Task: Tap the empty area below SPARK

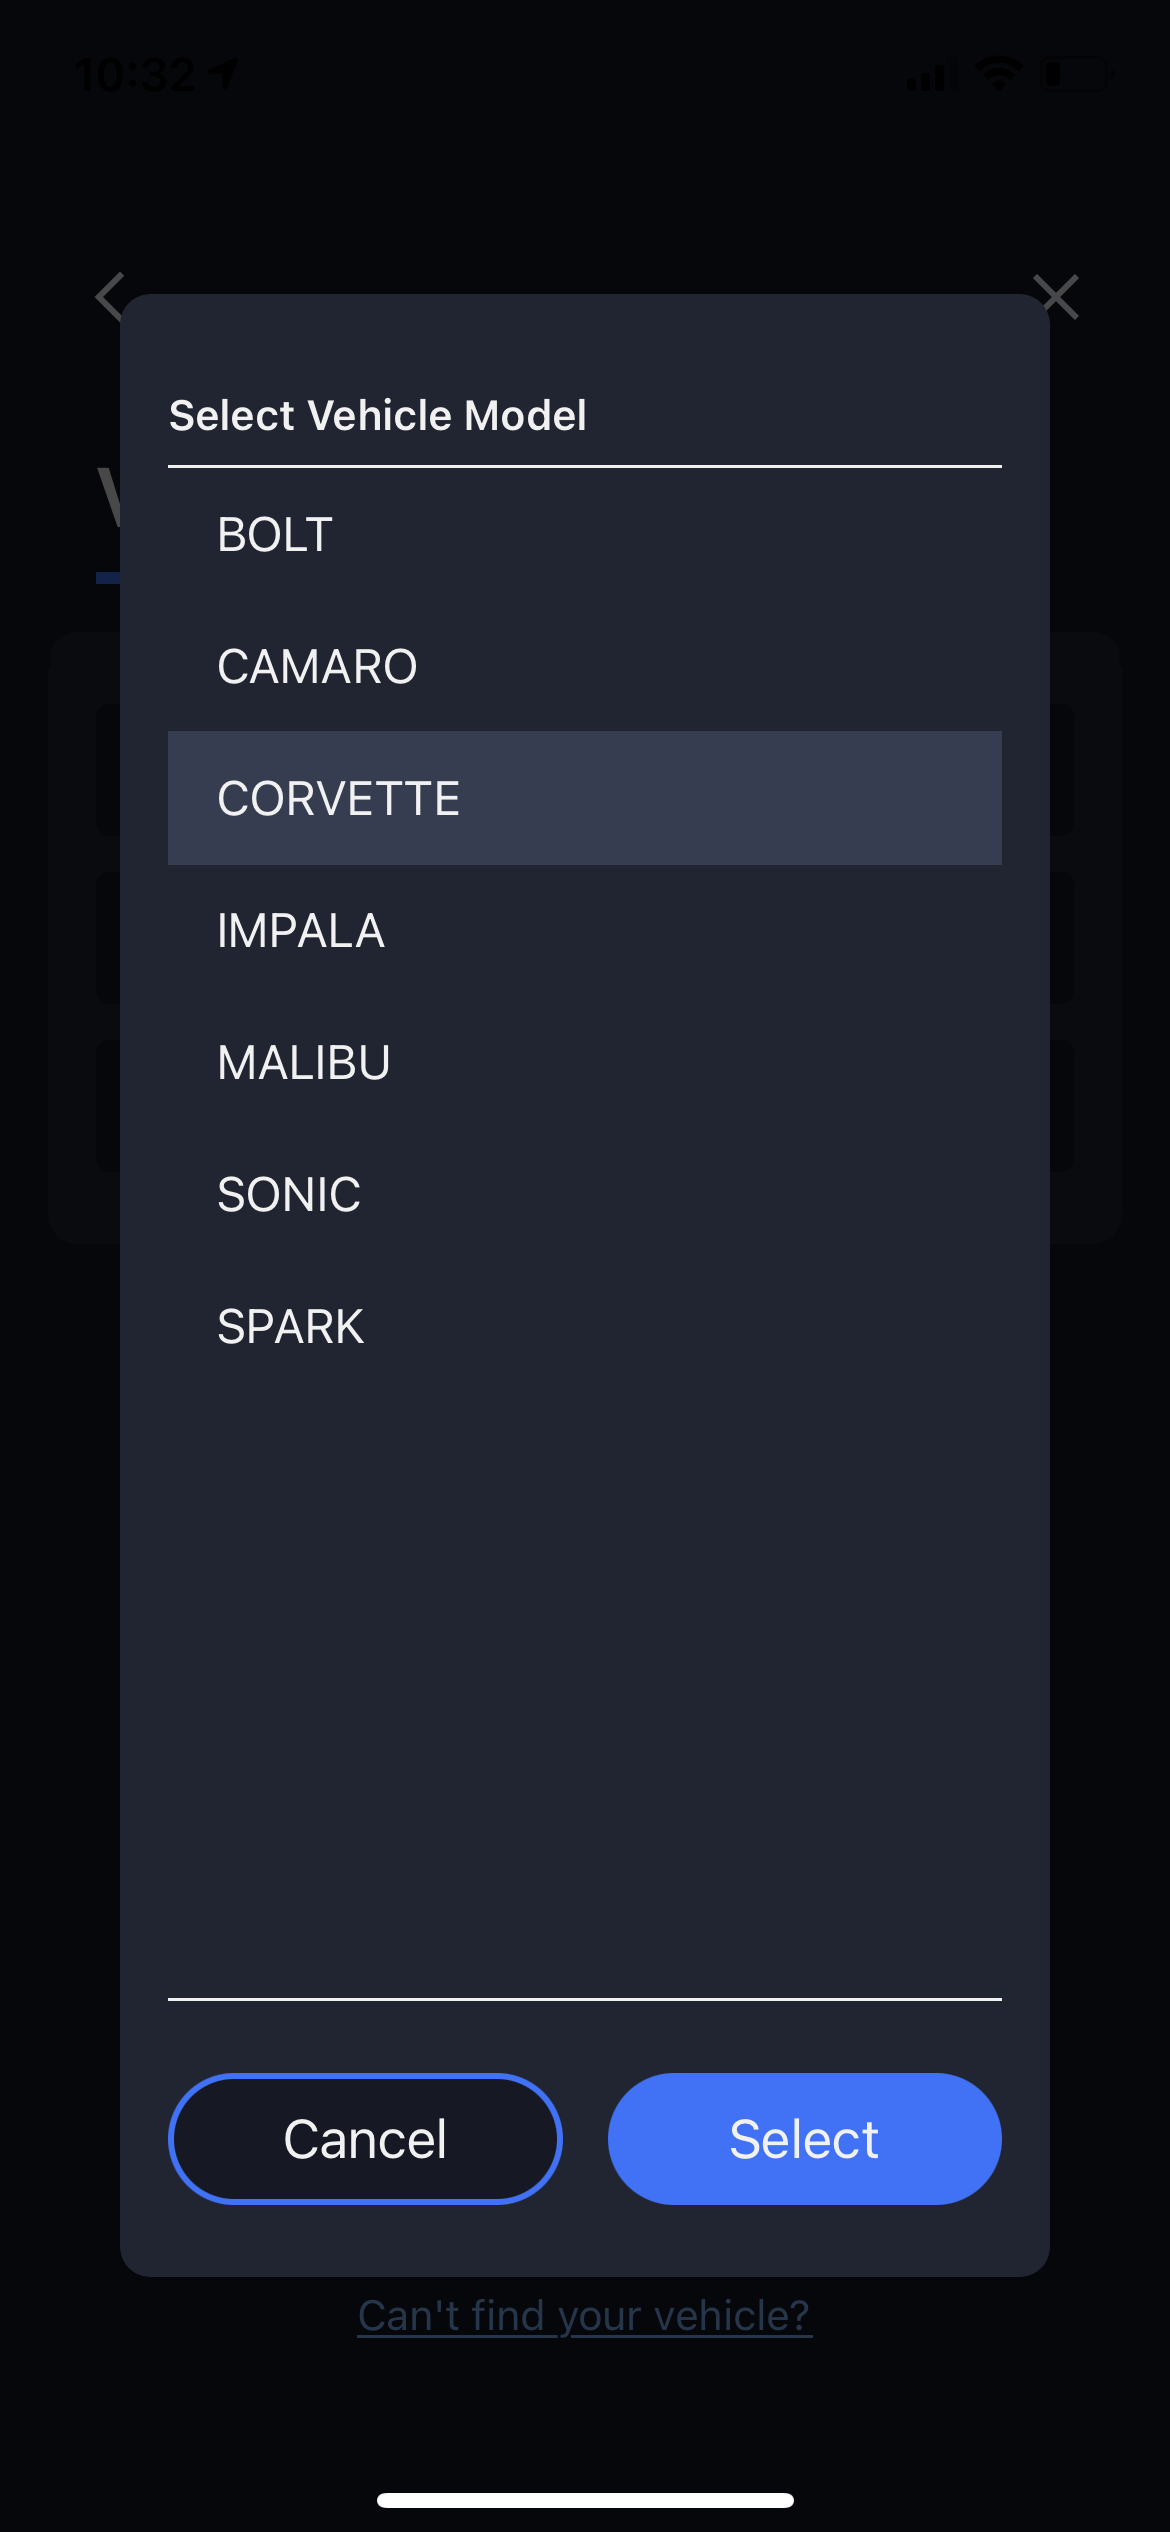Action: 585,1695
